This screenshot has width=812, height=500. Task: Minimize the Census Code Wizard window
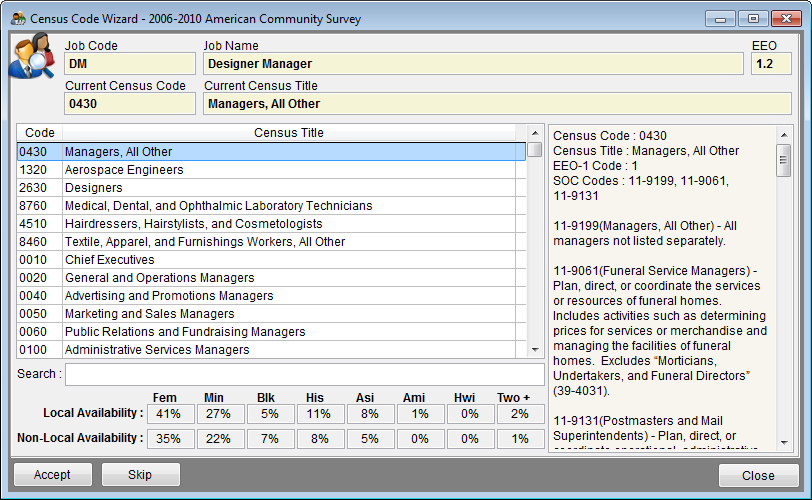(x=720, y=19)
